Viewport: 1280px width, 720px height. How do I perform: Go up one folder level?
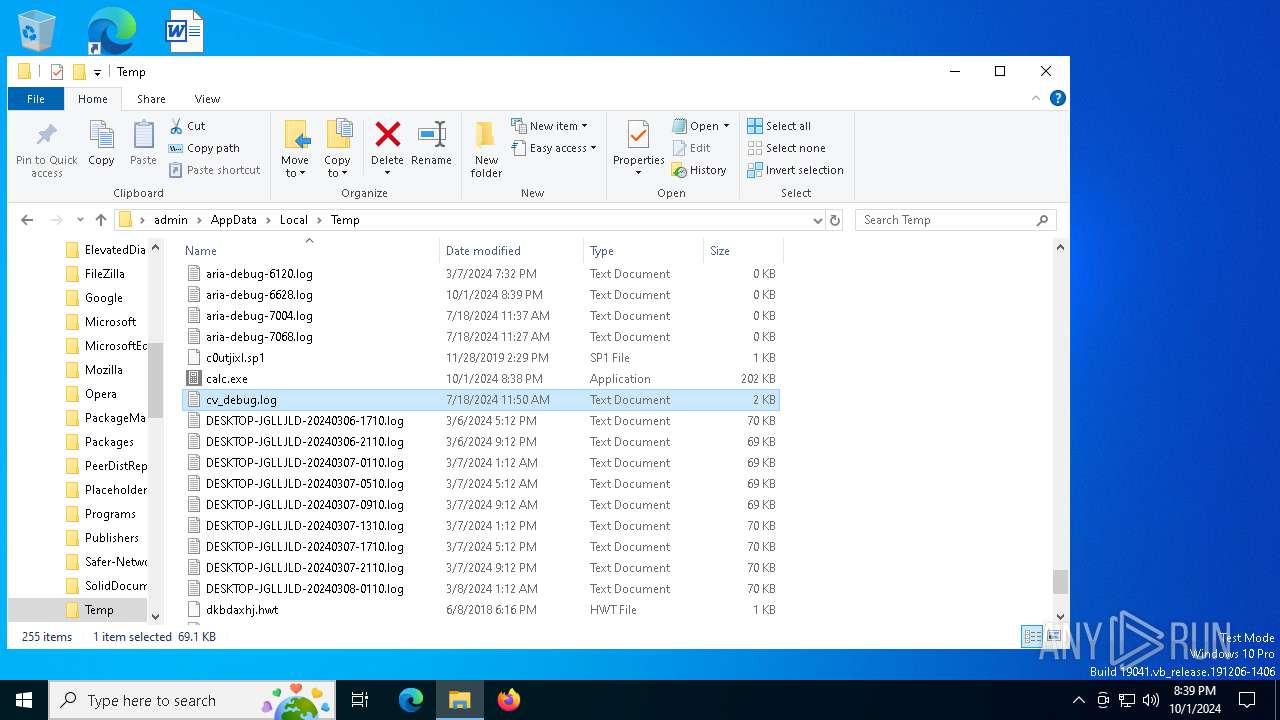[100, 220]
